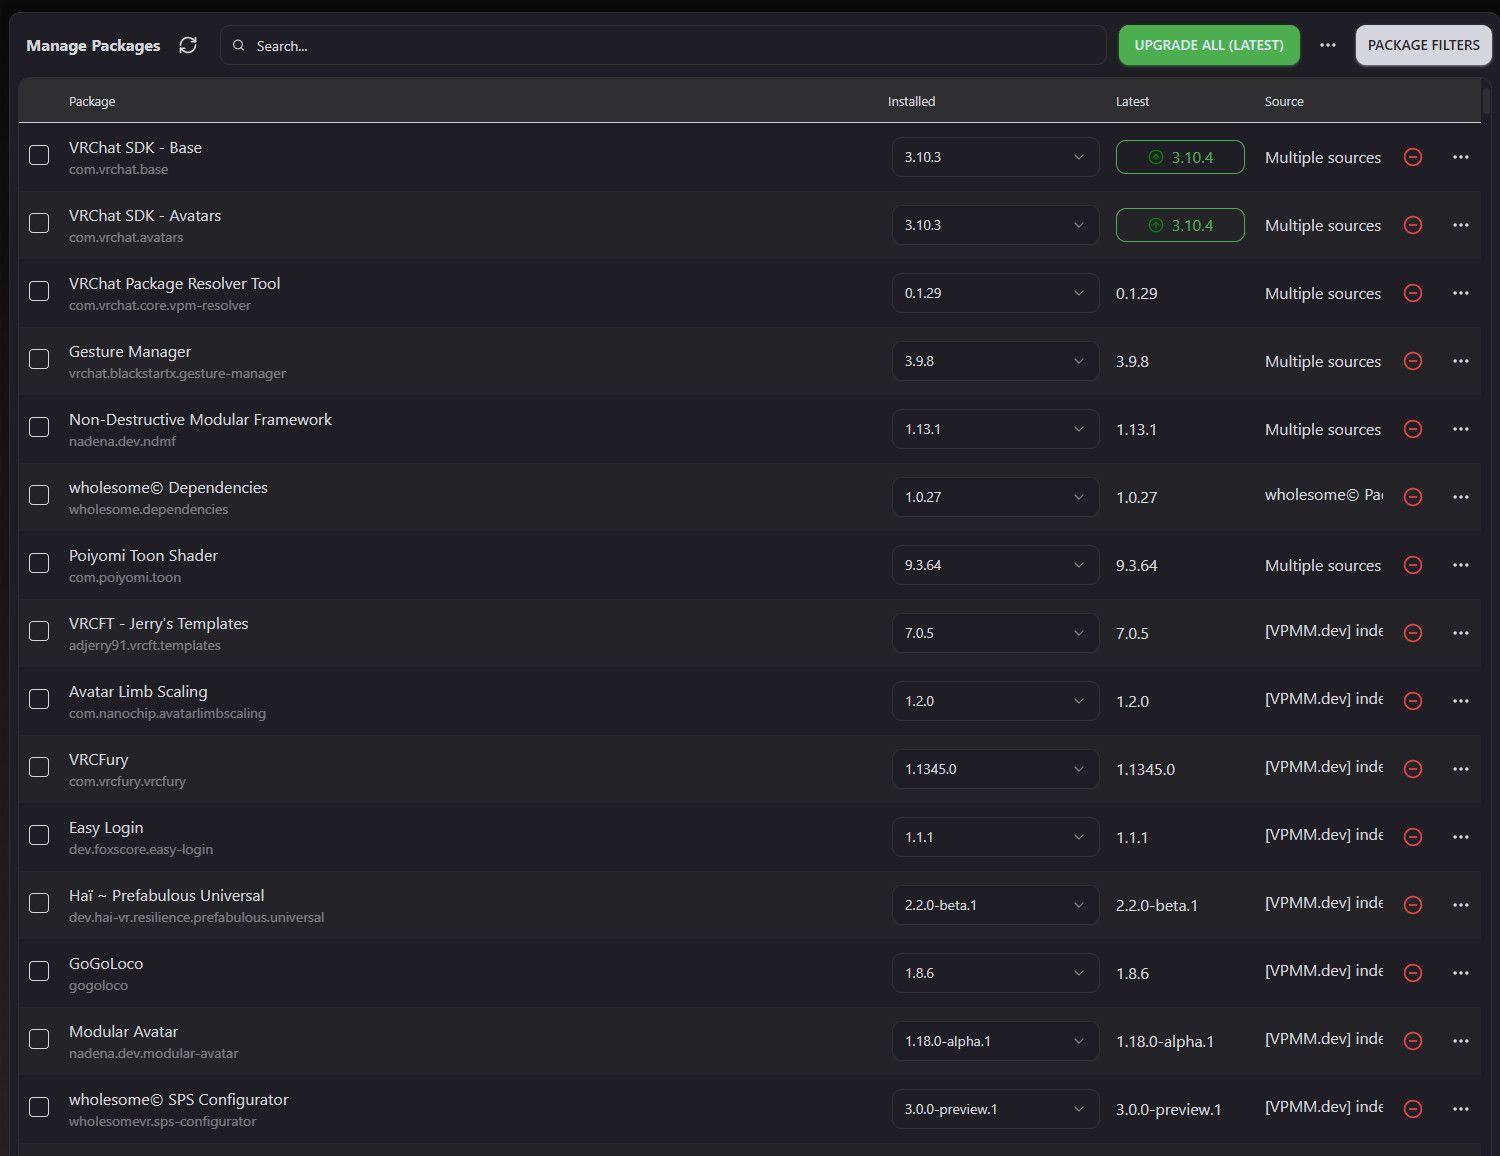Remove Prefabulous Universal package
Image resolution: width=1500 pixels, height=1156 pixels.
tap(1413, 905)
